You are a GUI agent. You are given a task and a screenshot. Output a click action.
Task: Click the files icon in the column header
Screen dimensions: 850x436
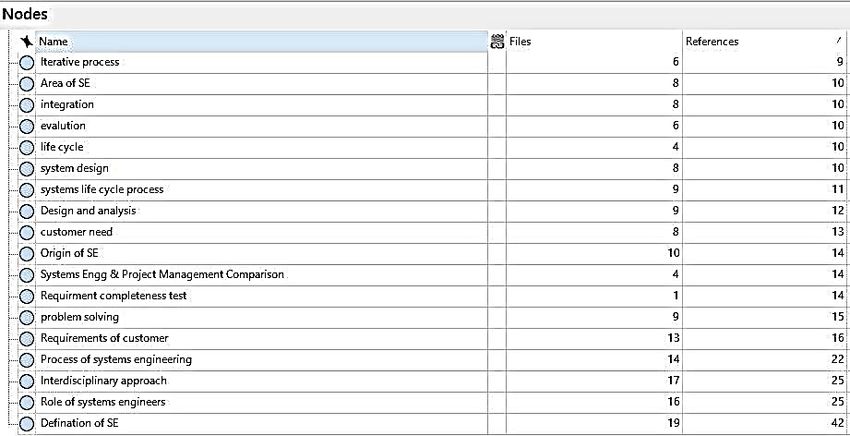(x=497, y=41)
